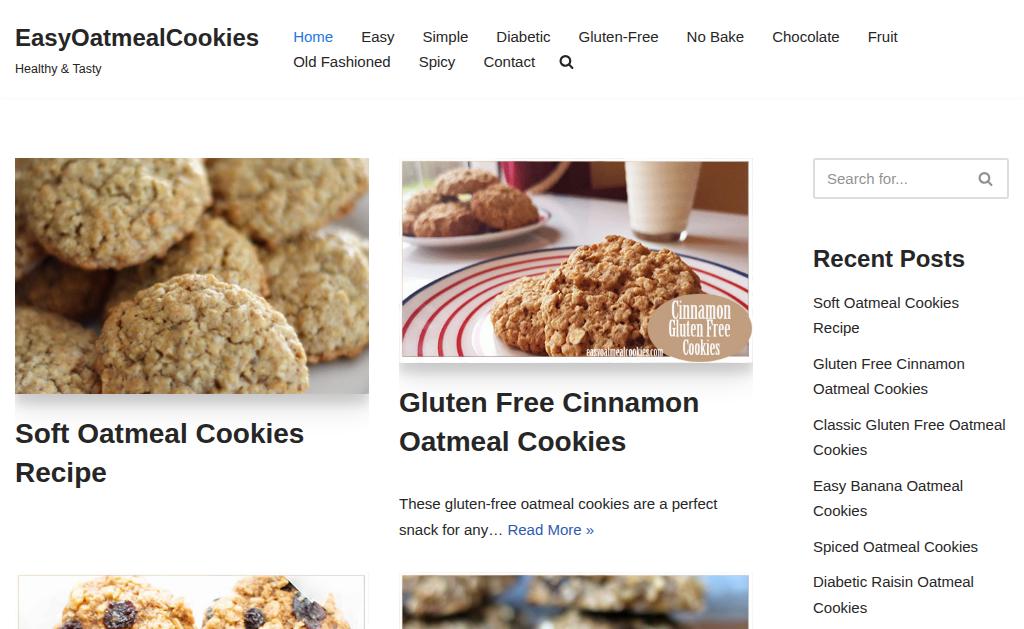Visit the Old Fashioned recipes menu link
The width and height of the screenshot is (1024, 629).
342,62
